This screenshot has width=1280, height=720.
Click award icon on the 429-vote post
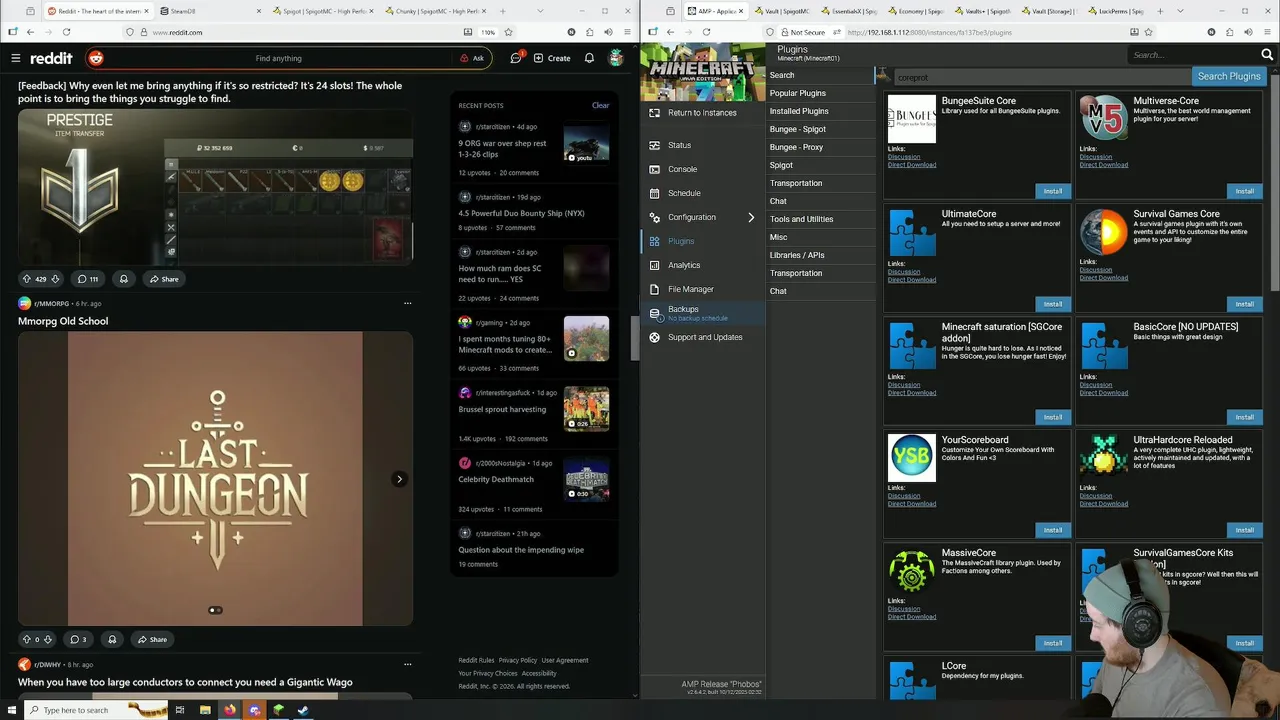coord(124,279)
